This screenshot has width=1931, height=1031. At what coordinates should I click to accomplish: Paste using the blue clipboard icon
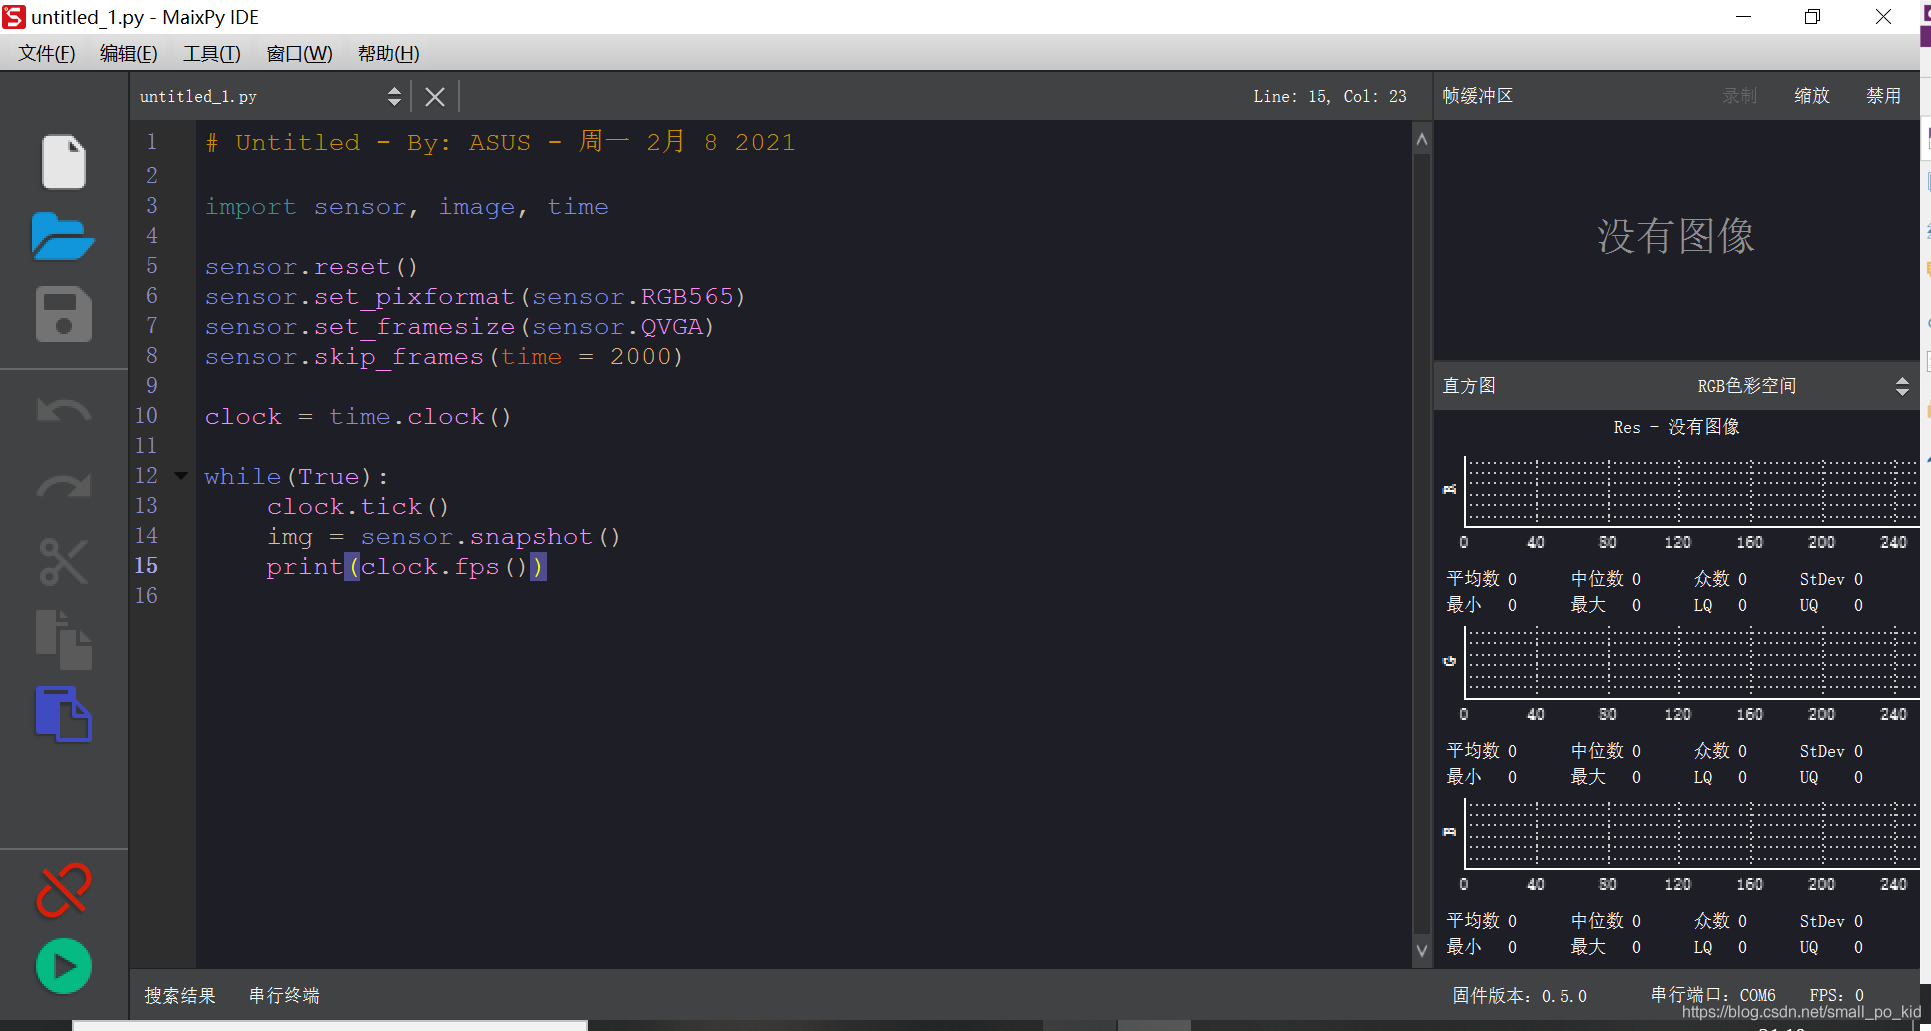[x=63, y=714]
